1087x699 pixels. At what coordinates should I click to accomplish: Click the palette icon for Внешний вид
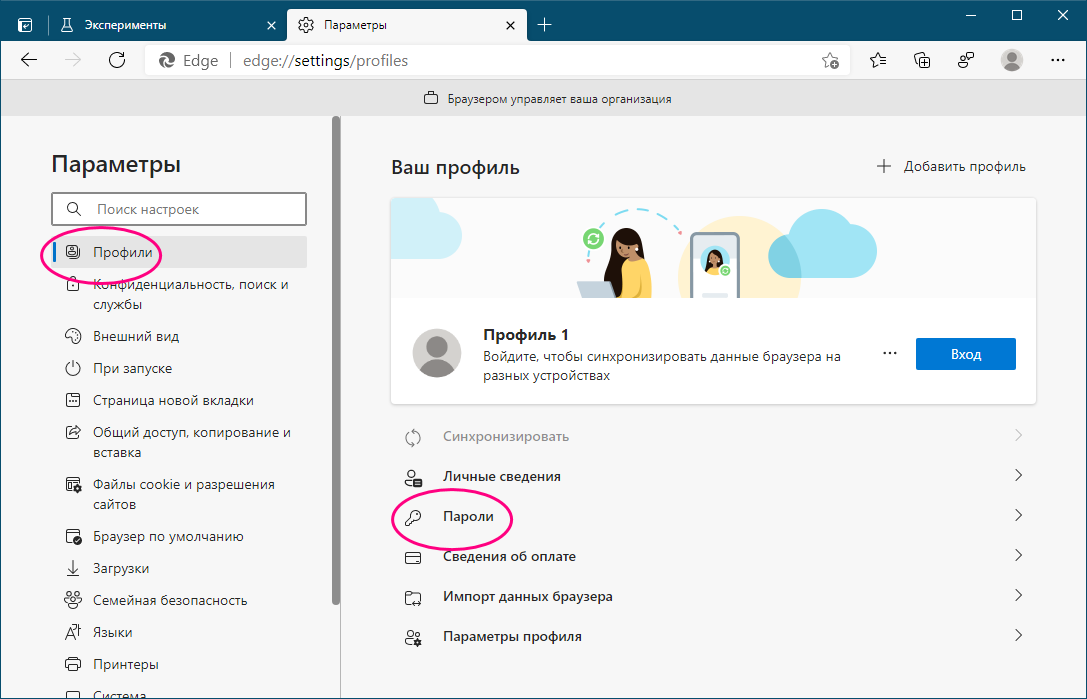coord(73,336)
